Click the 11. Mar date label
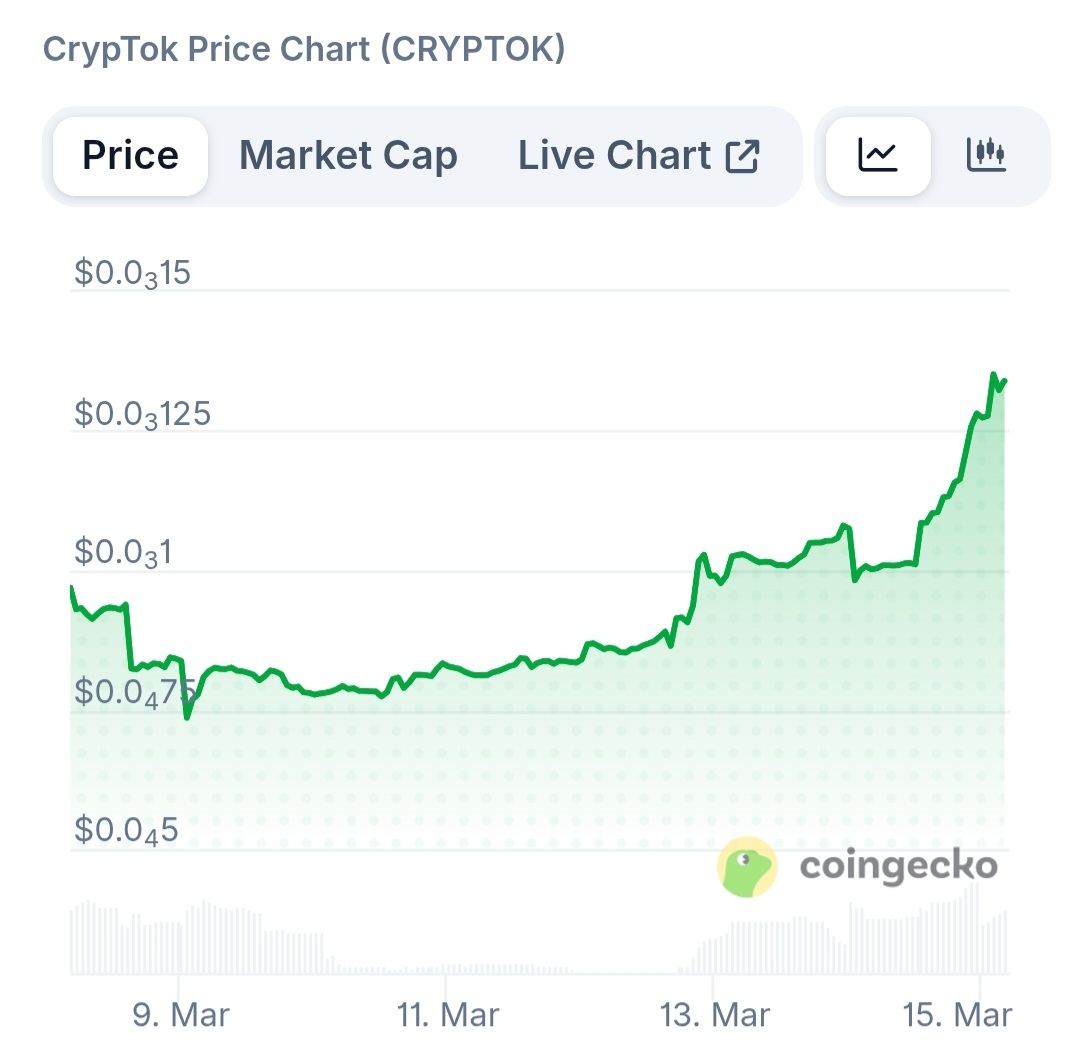The height and width of the screenshot is (1057, 1080). click(x=448, y=1016)
